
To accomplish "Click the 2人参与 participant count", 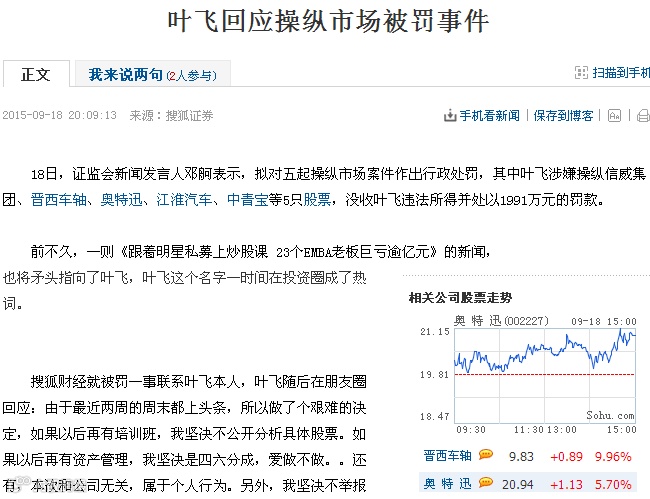I will tap(191, 76).
